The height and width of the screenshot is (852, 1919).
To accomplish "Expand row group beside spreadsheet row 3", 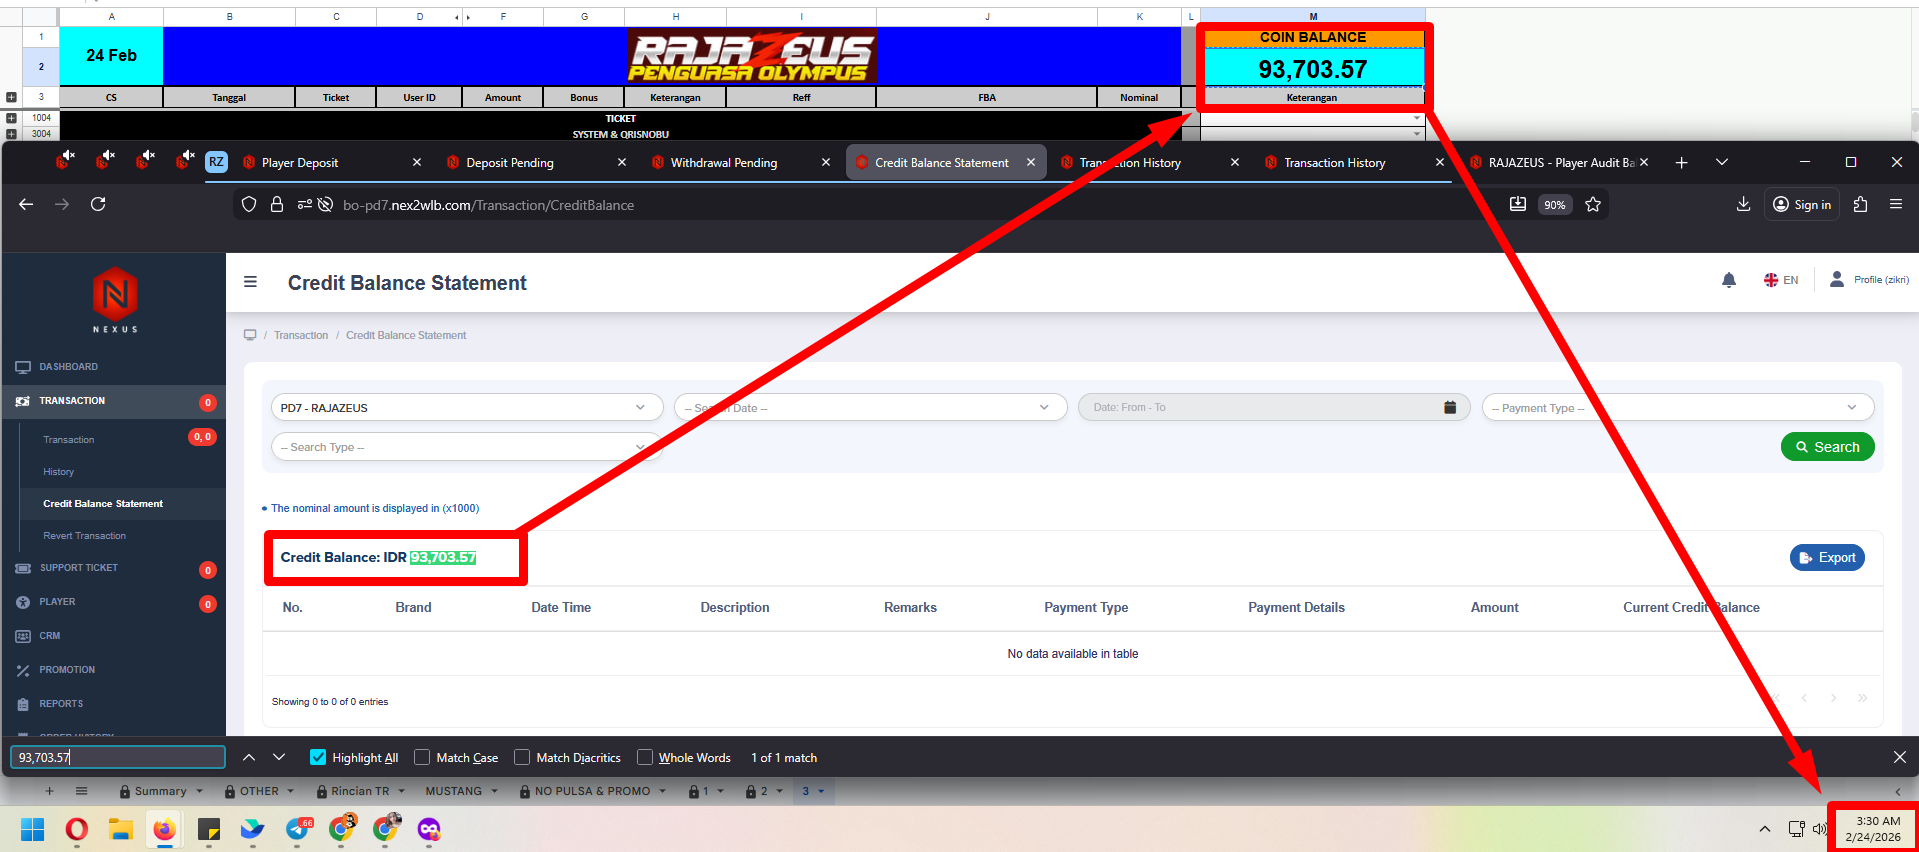I will (x=11, y=97).
